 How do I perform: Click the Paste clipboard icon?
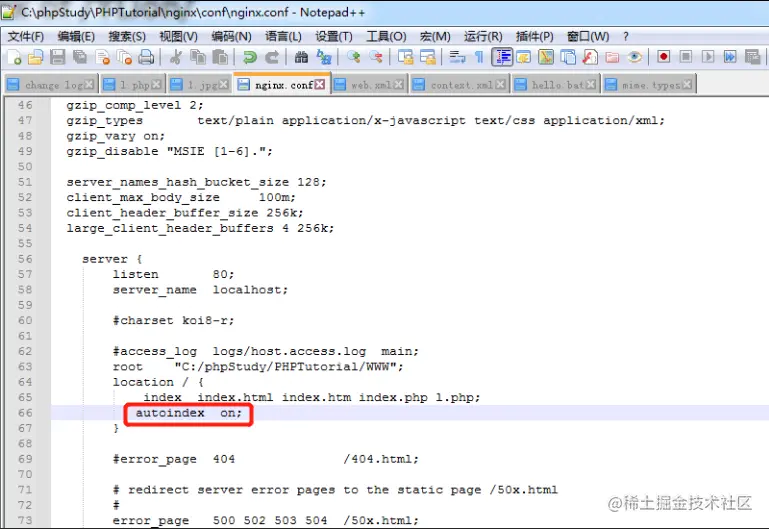[x=220, y=57]
